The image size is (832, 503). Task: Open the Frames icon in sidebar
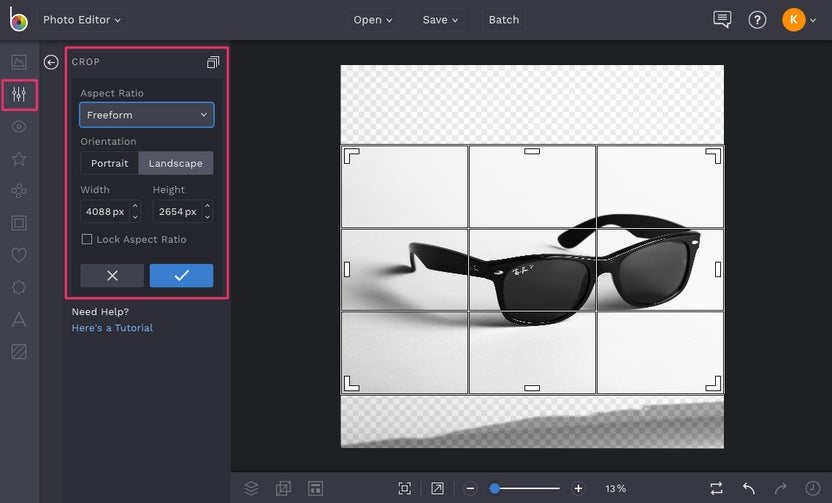(19, 223)
